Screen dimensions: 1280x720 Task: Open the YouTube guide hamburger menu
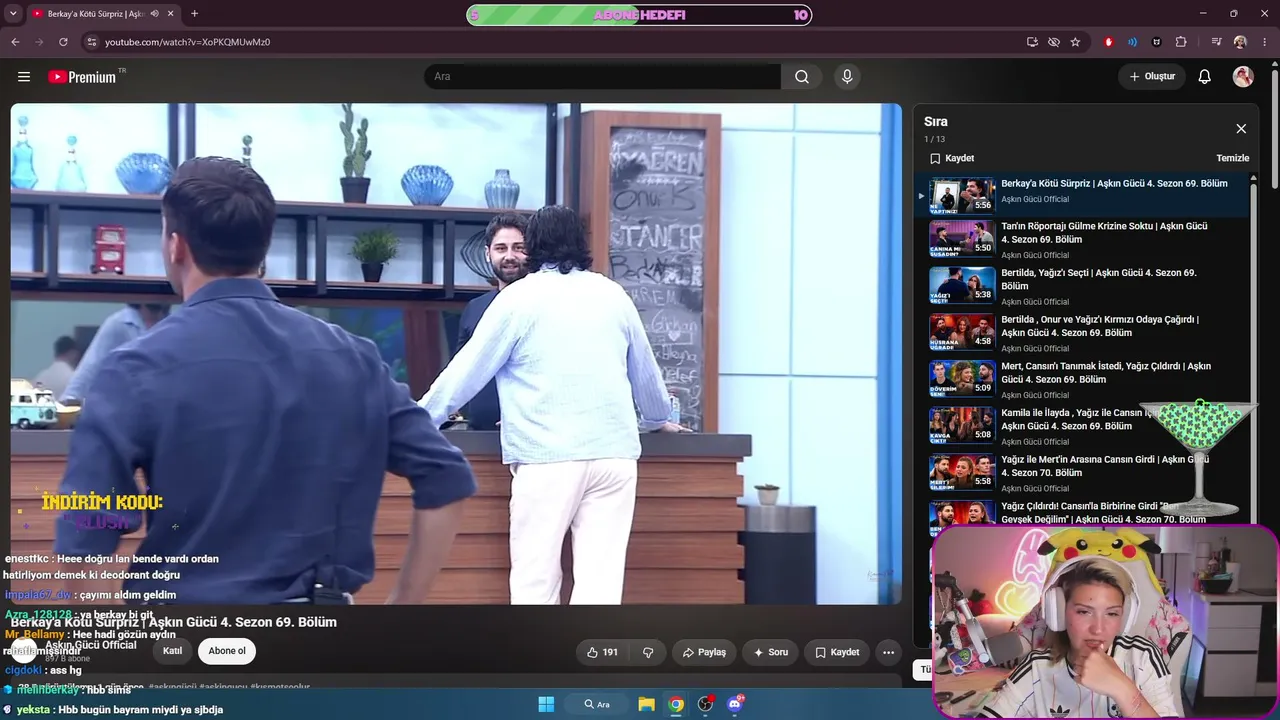(24, 77)
